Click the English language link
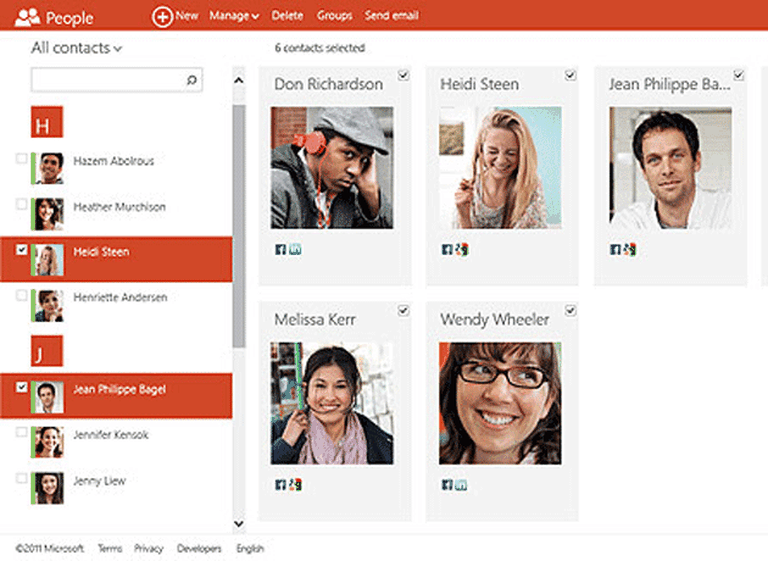Screen dimensions: 768x561 point(250,548)
